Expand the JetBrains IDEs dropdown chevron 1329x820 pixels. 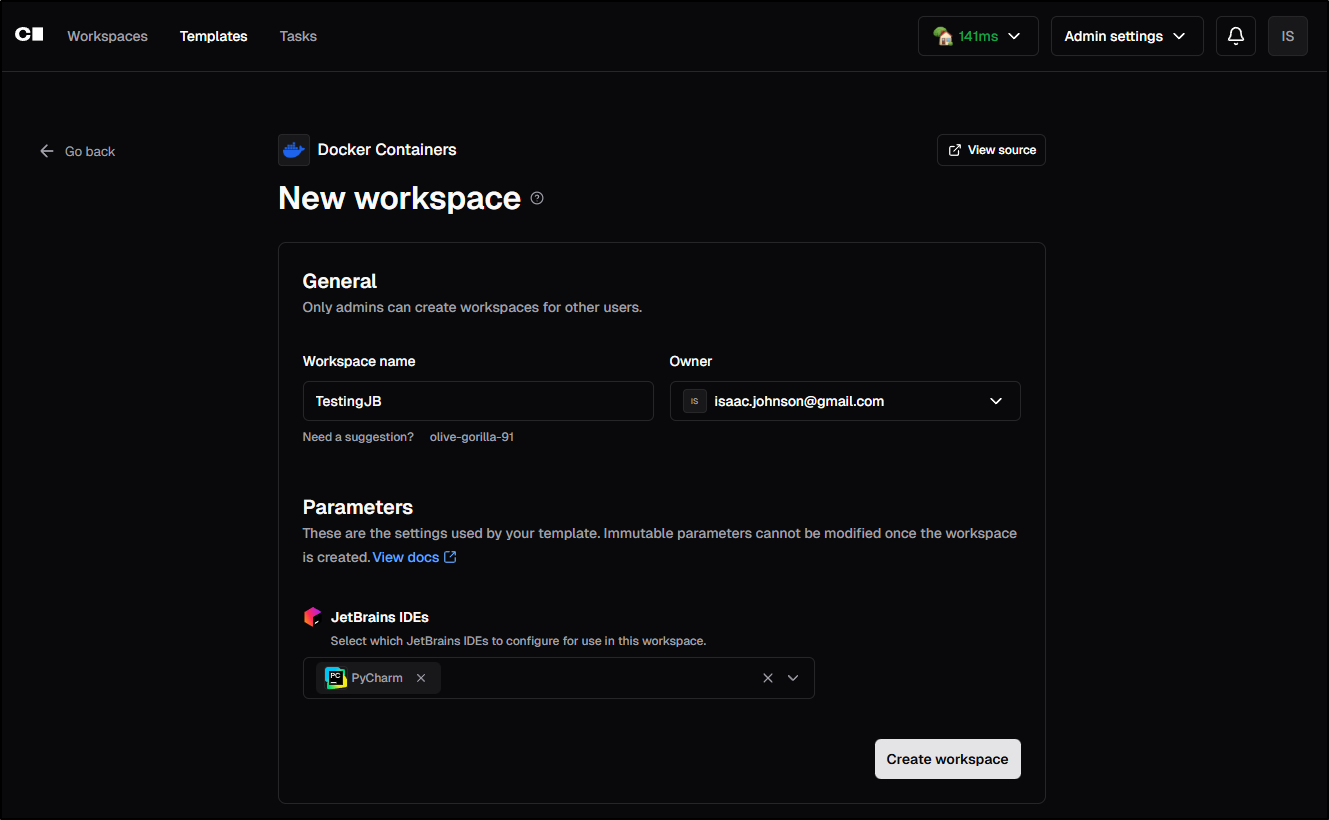pos(793,678)
